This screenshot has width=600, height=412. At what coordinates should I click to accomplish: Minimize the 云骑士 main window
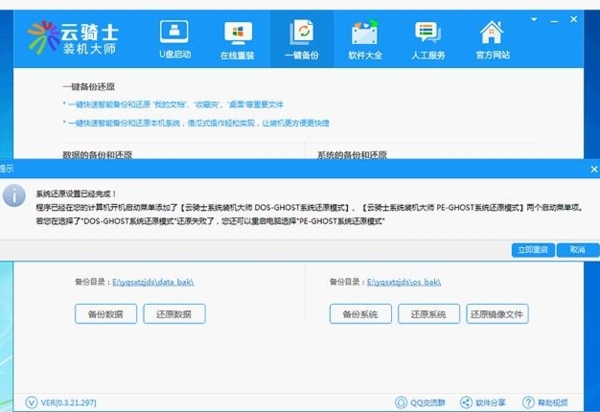tap(554, 21)
